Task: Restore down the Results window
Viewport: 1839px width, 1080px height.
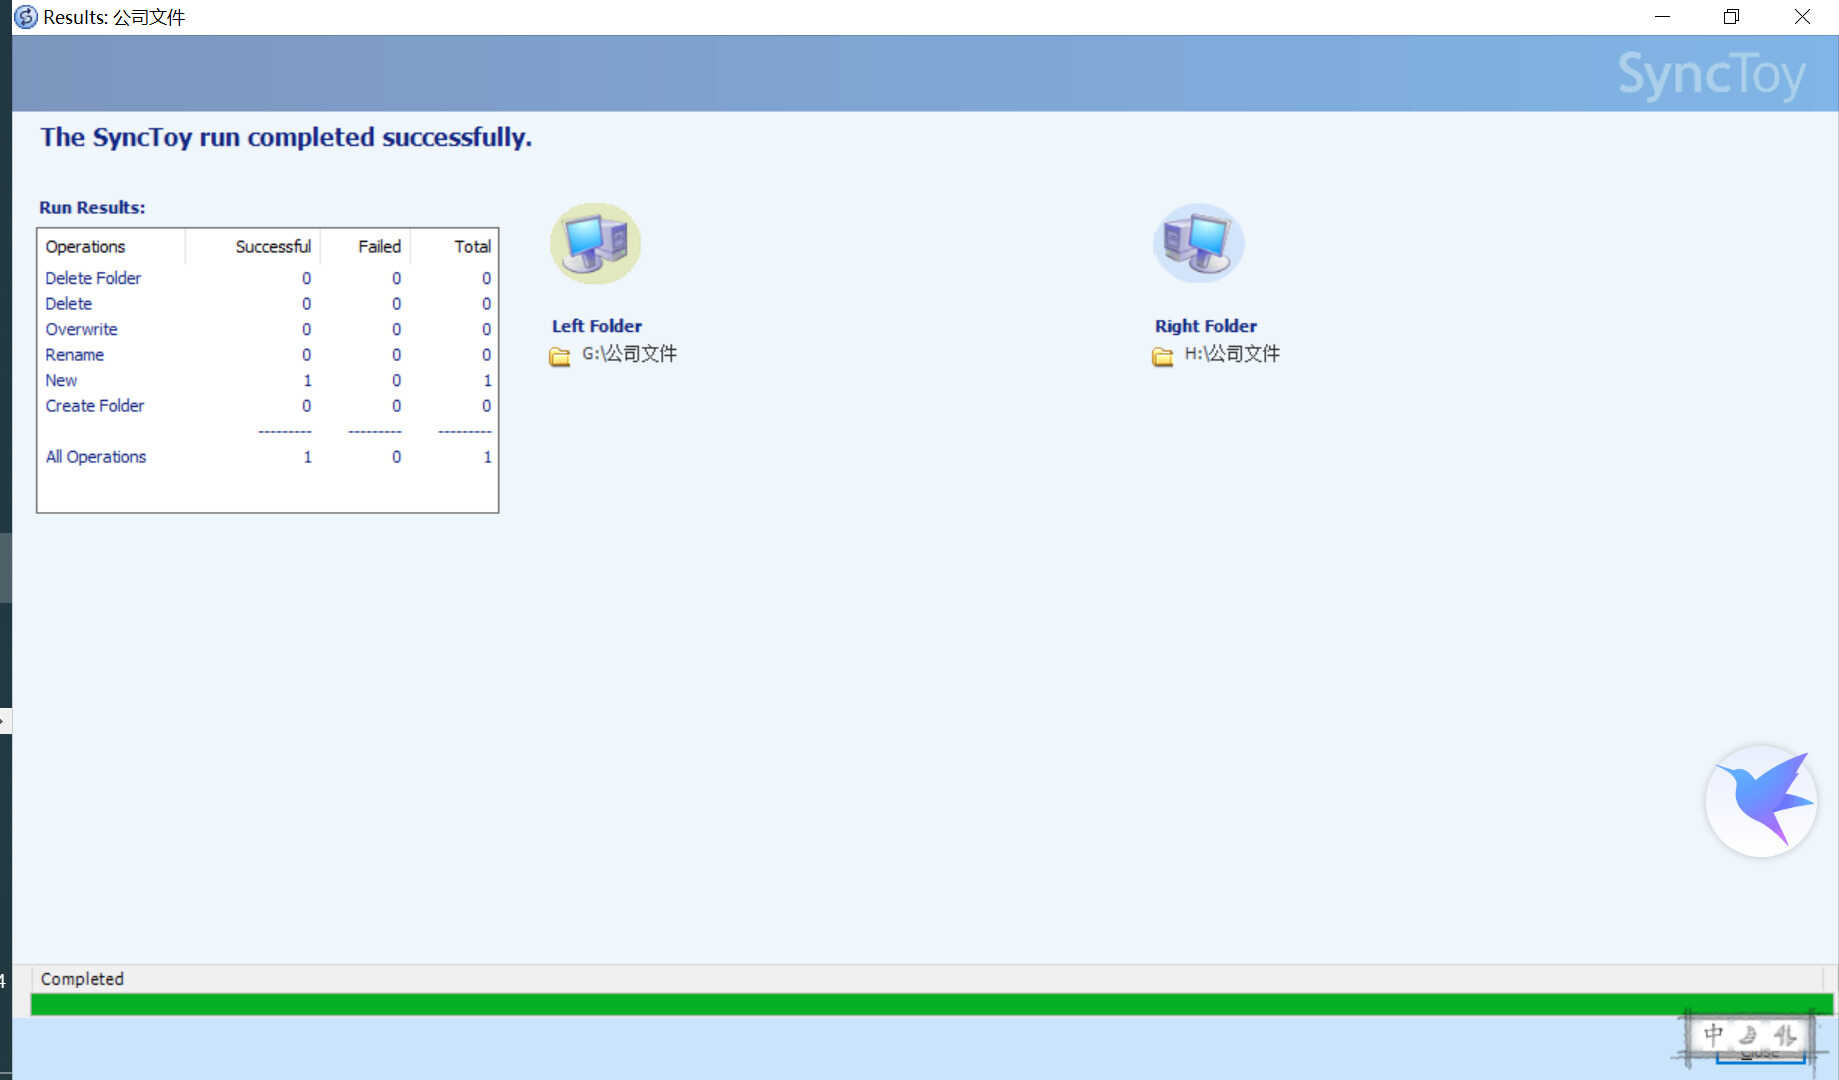Action: (1731, 17)
